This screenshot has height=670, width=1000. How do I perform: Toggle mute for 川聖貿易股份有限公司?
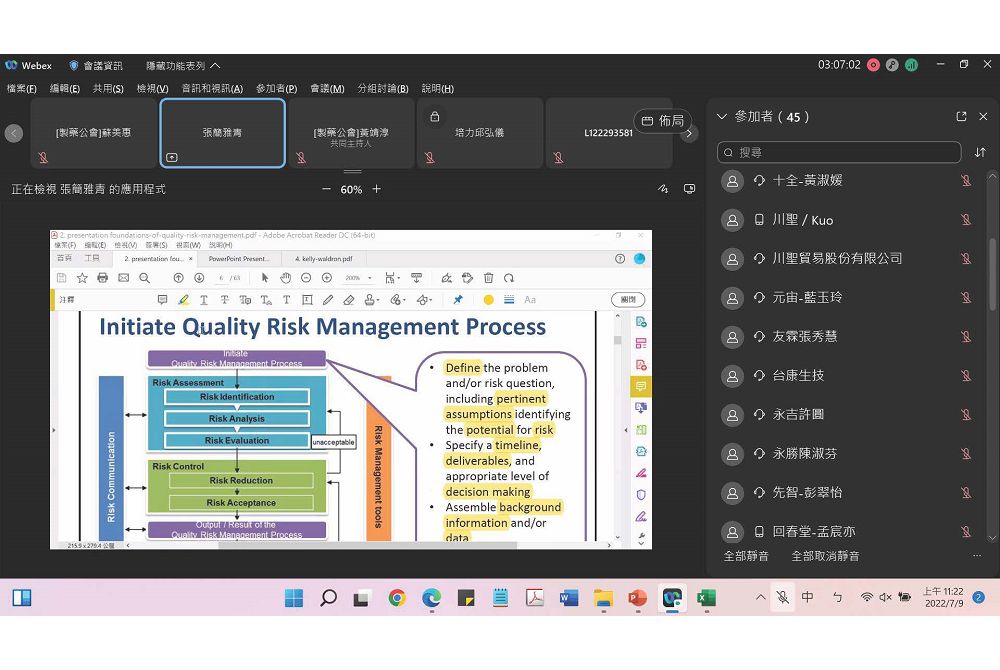coord(966,259)
